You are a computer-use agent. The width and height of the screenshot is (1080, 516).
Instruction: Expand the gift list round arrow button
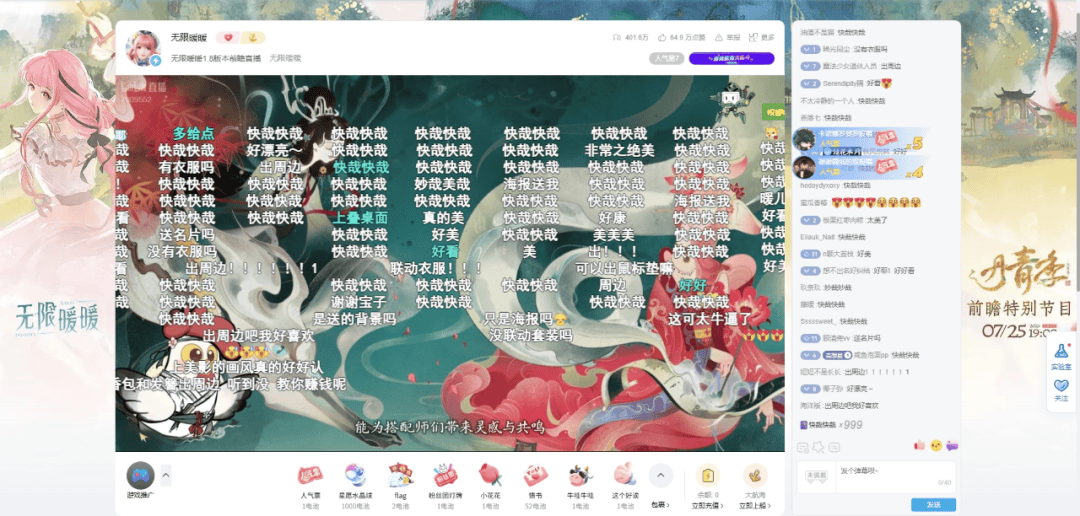[661, 475]
